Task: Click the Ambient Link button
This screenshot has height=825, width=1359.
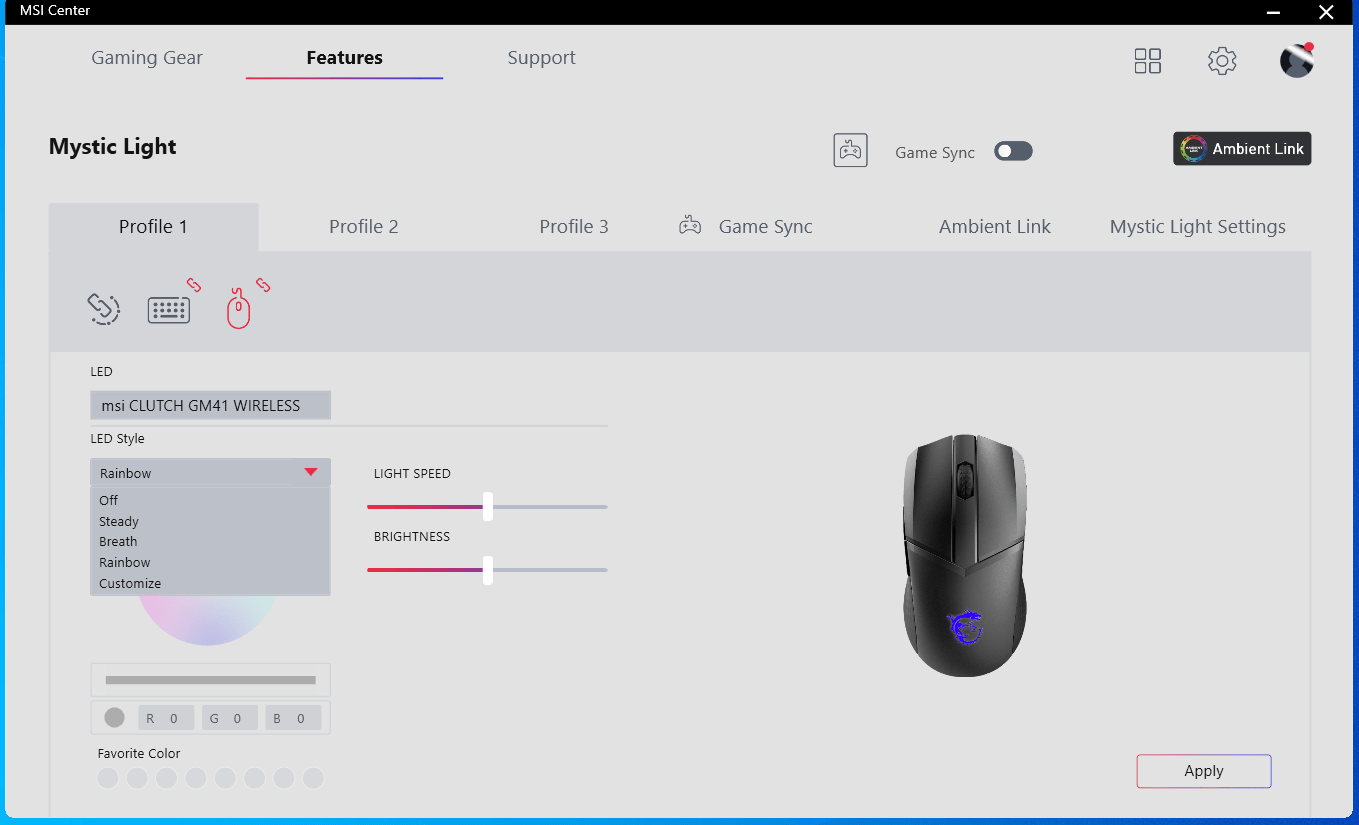Action: pos(1241,149)
